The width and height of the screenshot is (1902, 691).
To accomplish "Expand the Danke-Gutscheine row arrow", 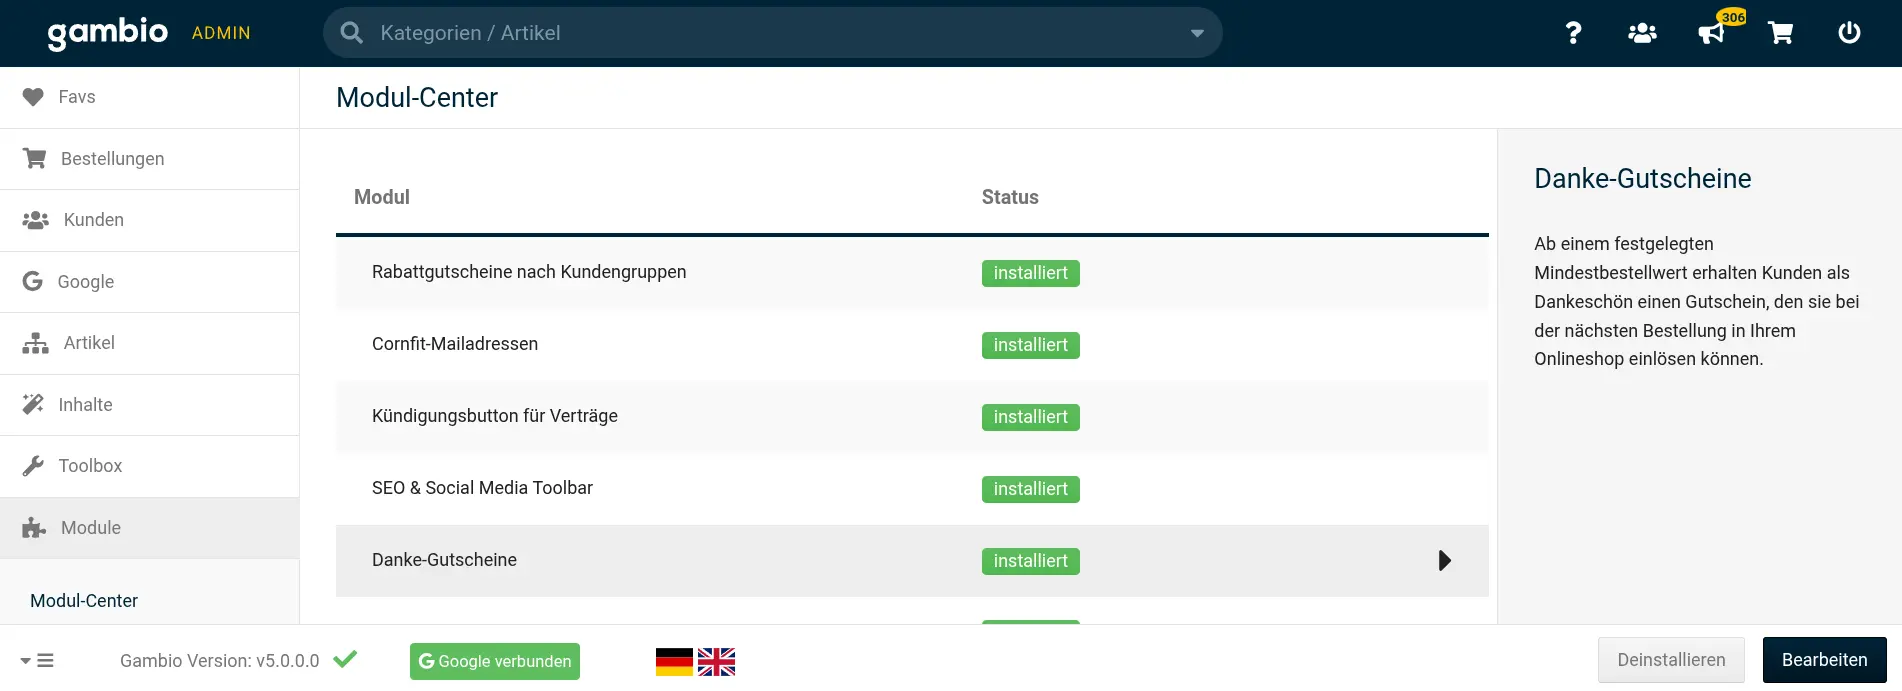I will pos(1444,561).
